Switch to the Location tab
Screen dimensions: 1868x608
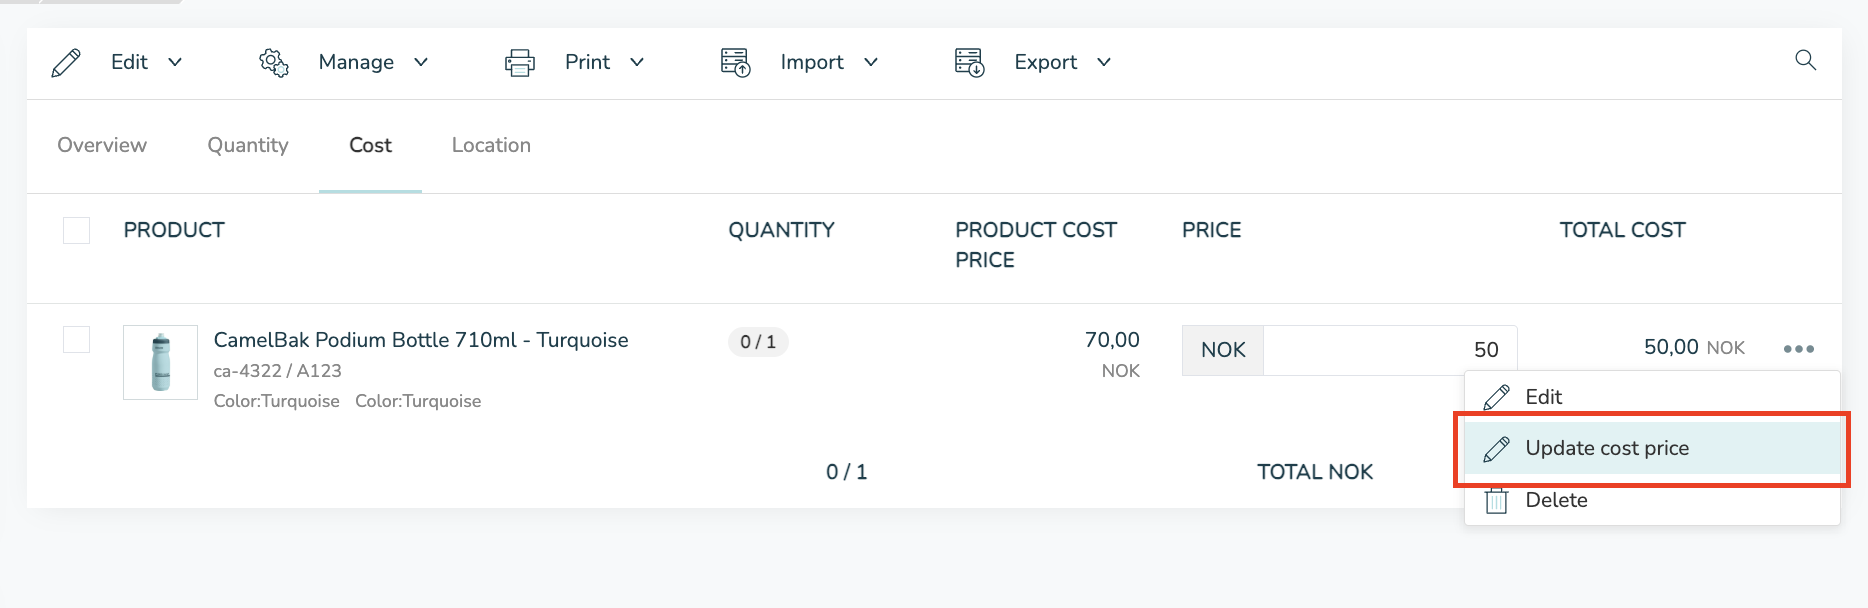[x=491, y=145]
